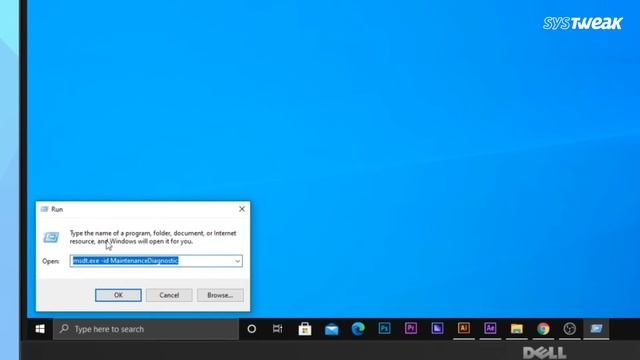The image size is (640, 360).
Task: Open Adobe Media Encoder from taskbar
Action: [437, 329]
